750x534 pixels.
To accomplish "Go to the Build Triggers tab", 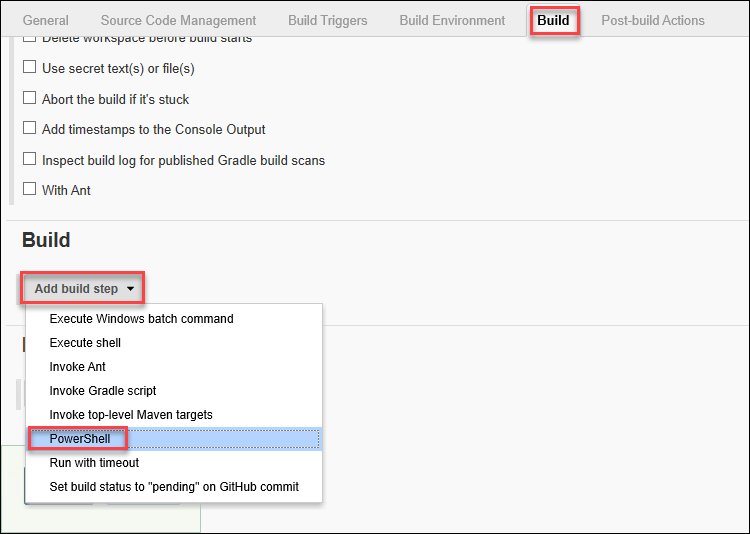I will point(328,21).
